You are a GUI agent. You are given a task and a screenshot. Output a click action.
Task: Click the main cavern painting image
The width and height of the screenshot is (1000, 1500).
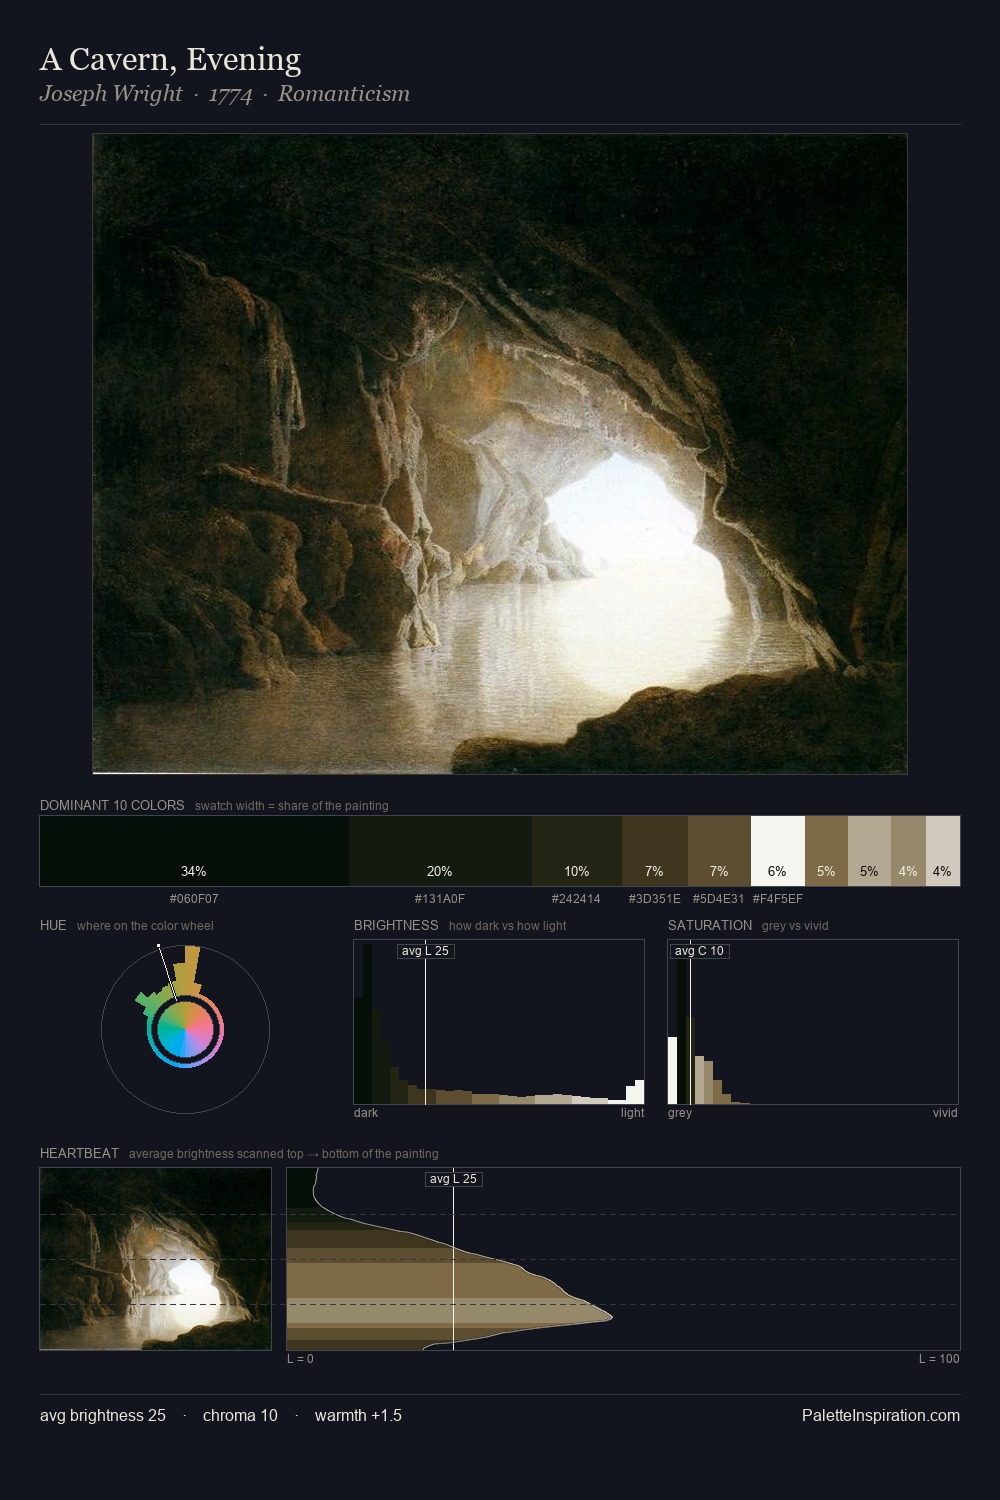[500, 454]
